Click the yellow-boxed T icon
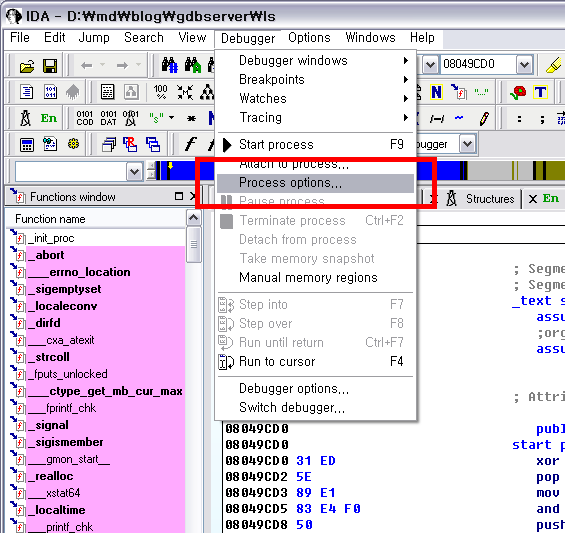Viewport: 565px width, 533px height. point(540,92)
